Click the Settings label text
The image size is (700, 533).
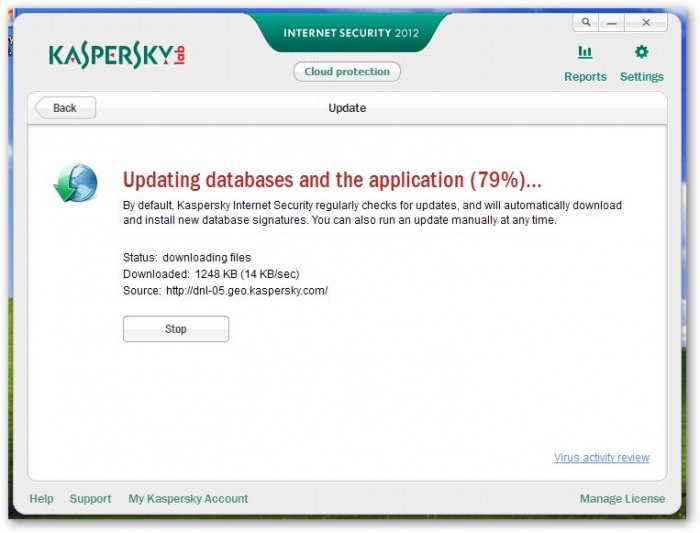pyautogui.click(x=642, y=77)
